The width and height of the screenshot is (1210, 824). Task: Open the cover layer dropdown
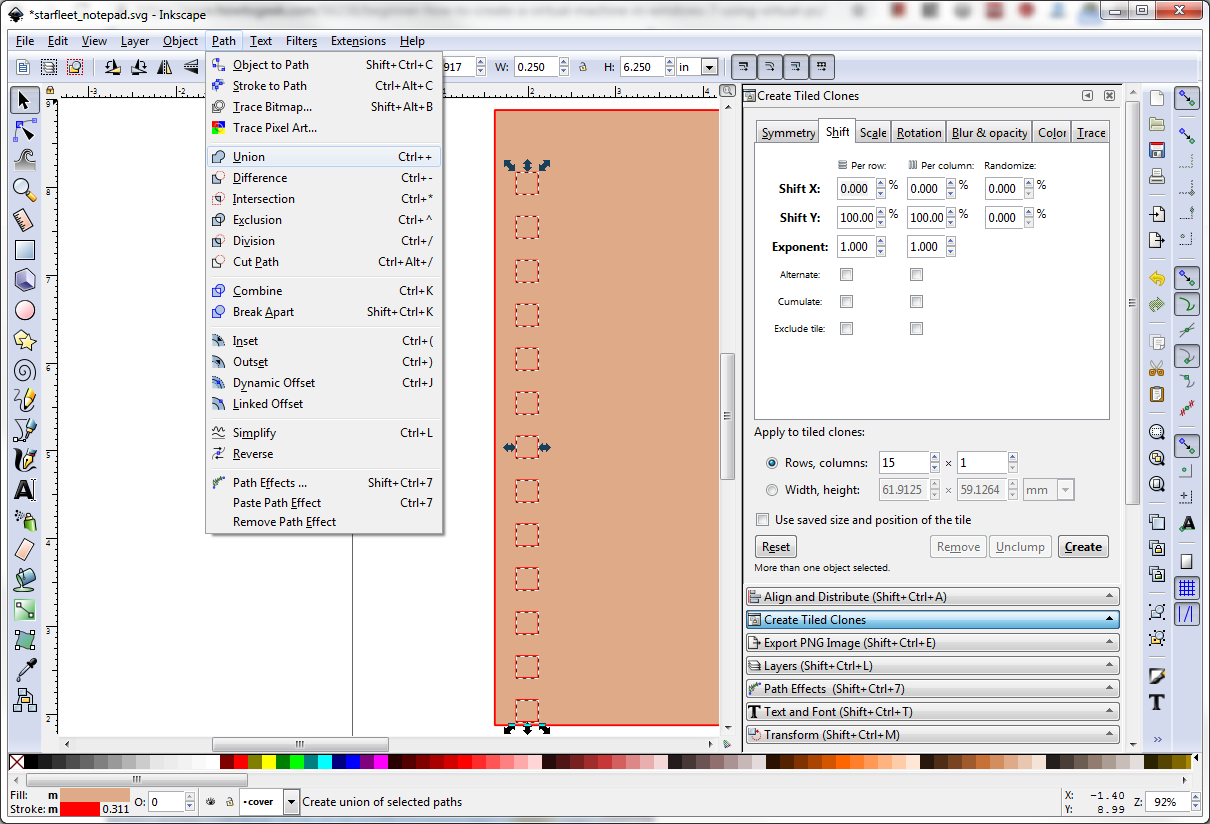coord(291,801)
